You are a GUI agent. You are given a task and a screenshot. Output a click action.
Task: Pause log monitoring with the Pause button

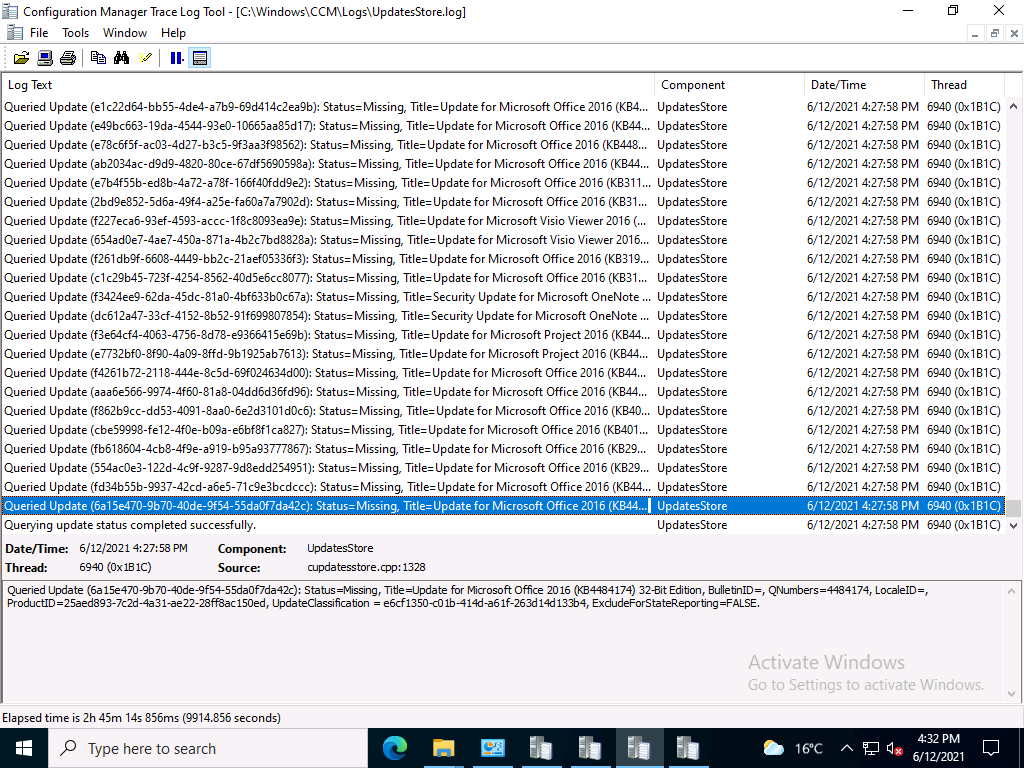pyautogui.click(x=176, y=58)
